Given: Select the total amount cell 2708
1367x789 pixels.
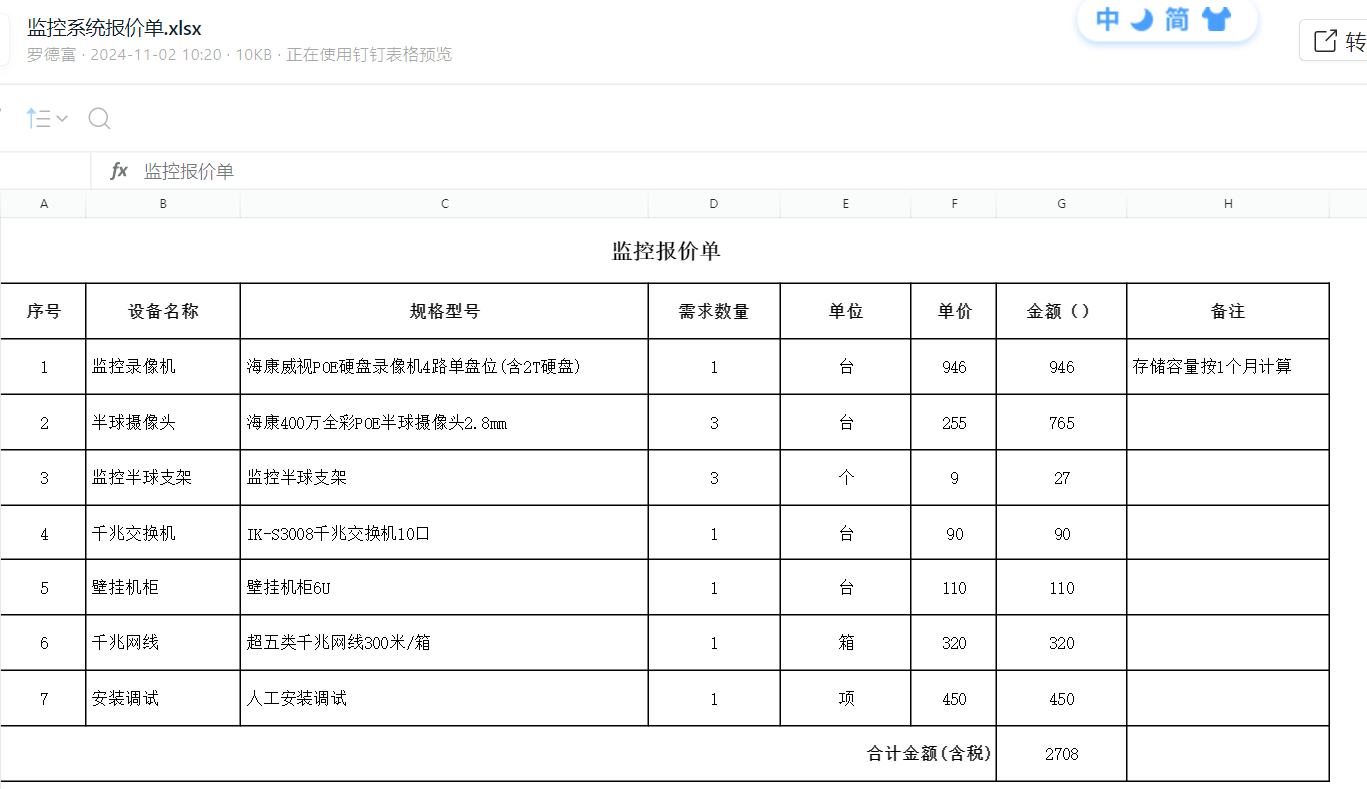Looking at the screenshot, I should click(1061, 754).
